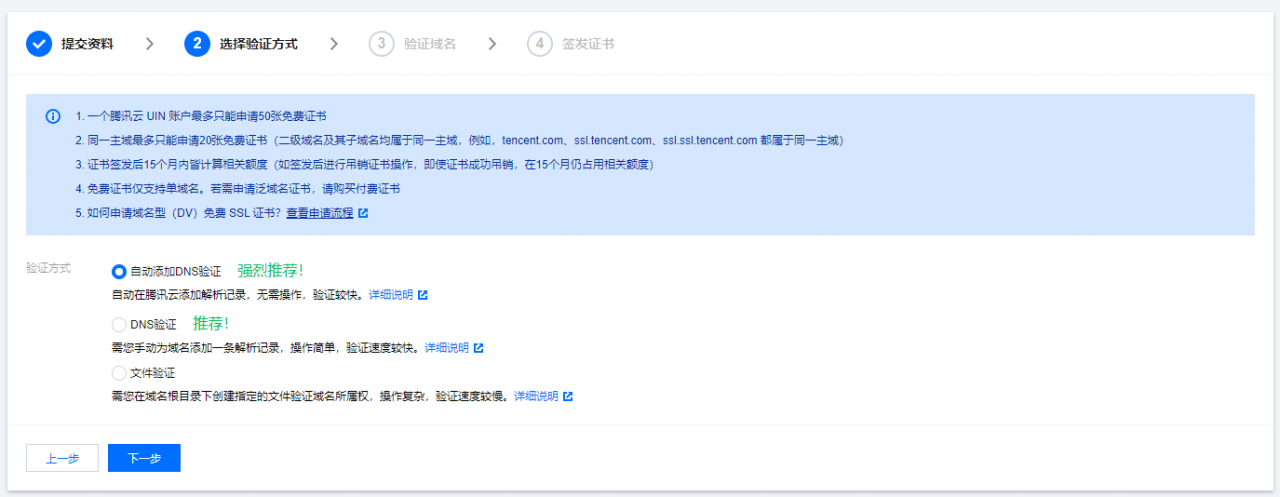
Task: Click chevron arrow after 选择验证方式 step
Action: click(x=333, y=44)
